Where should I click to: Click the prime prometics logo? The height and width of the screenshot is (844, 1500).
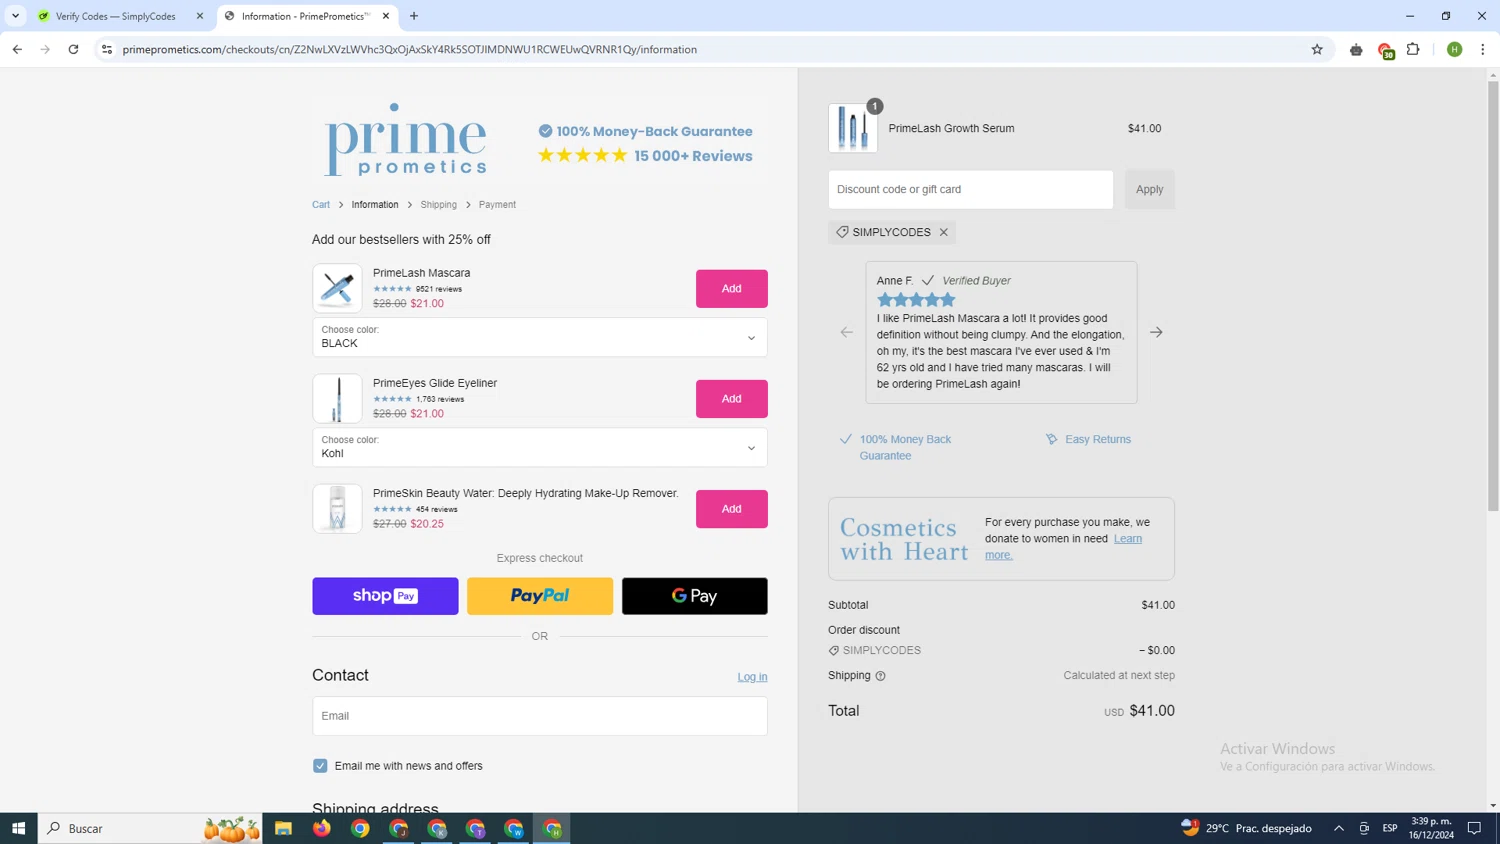click(406, 139)
